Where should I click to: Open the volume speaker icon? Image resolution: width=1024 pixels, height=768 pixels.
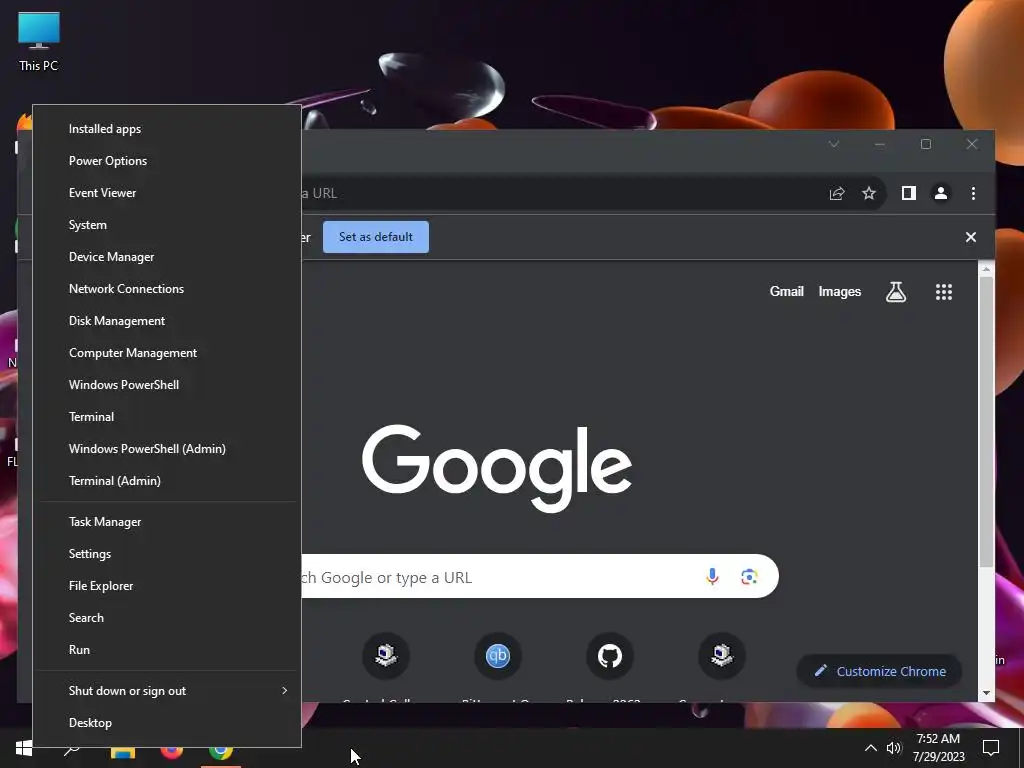pyautogui.click(x=893, y=748)
